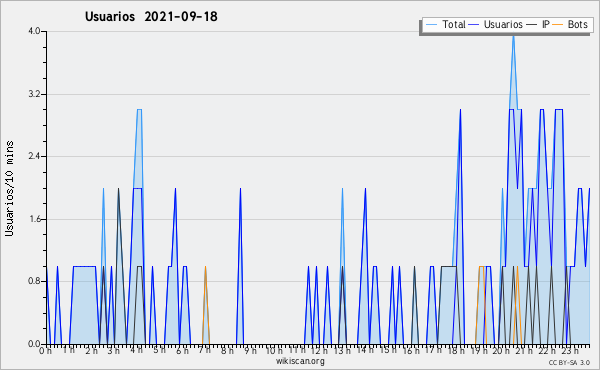Click the y-axis value '0.0'
Image resolution: width=600 pixels, height=370 pixels.
pos(34,344)
